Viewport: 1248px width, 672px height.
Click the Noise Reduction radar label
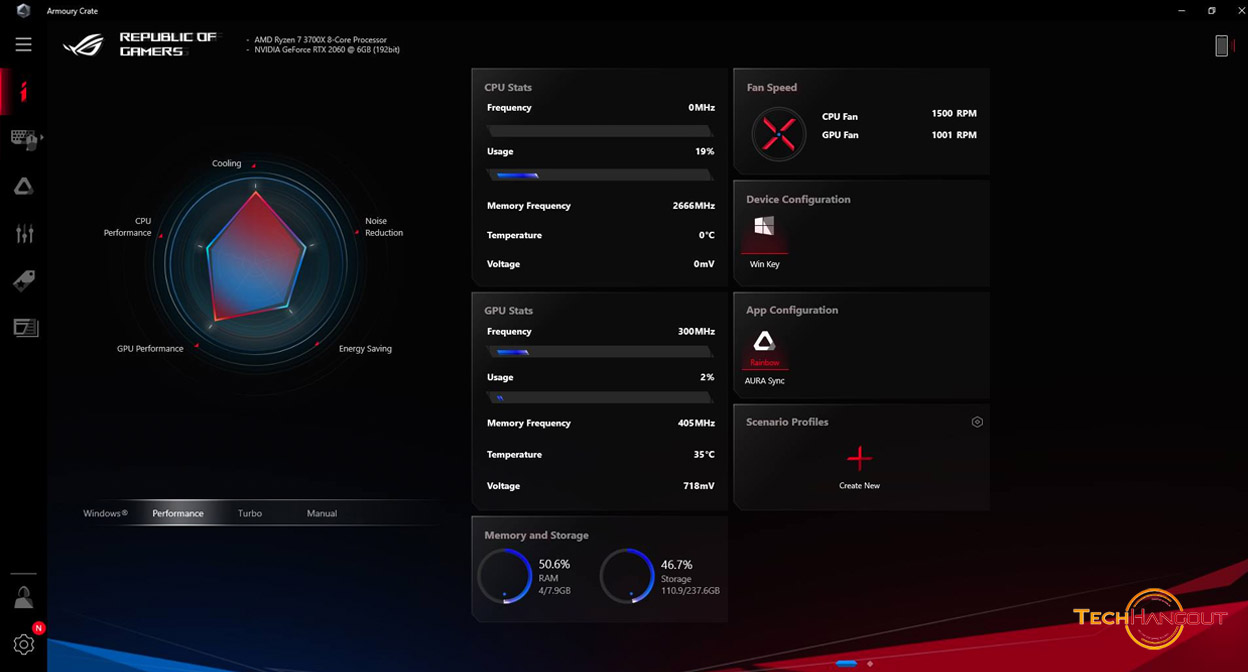pyautogui.click(x=384, y=227)
